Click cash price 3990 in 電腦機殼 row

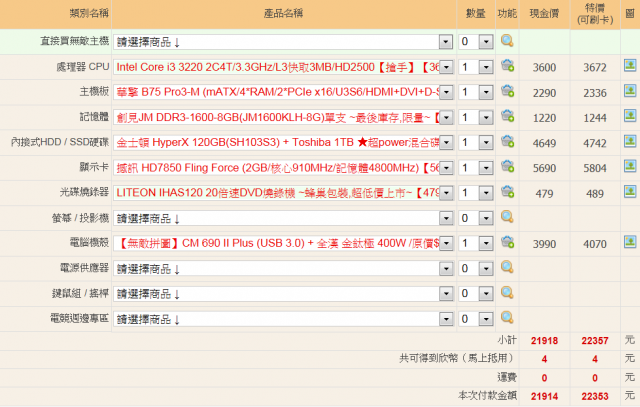pyautogui.click(x=544, y=244)
